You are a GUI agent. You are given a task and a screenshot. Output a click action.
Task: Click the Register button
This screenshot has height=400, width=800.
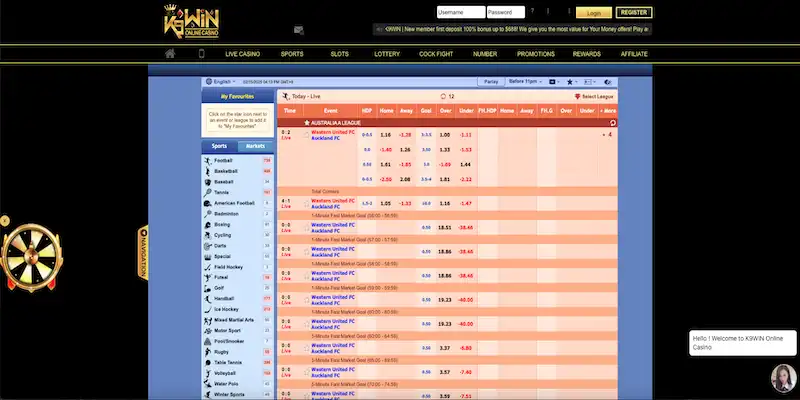pyautogui.click(x=634, y=13)
